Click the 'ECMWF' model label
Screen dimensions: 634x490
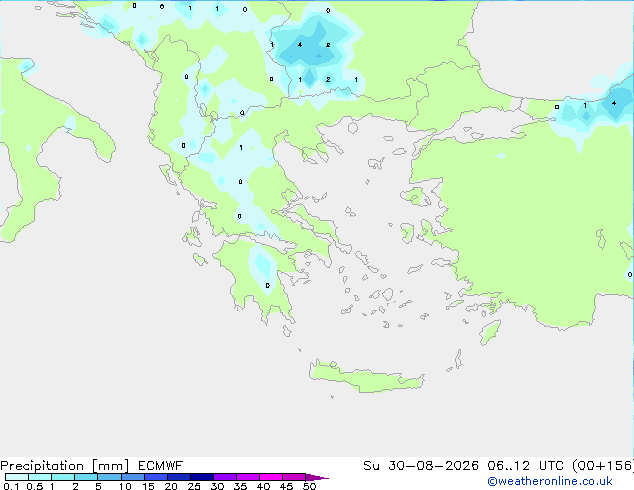point(160,465)
